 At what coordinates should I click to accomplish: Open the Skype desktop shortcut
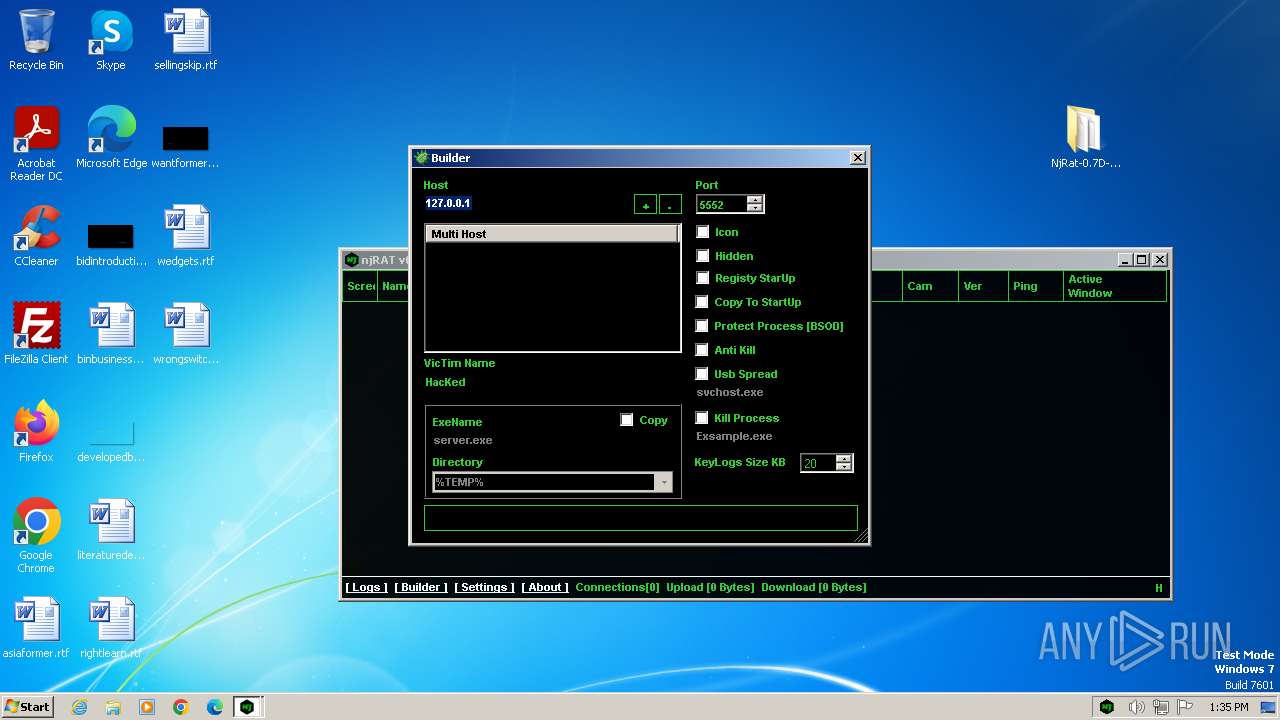[110, 40]
